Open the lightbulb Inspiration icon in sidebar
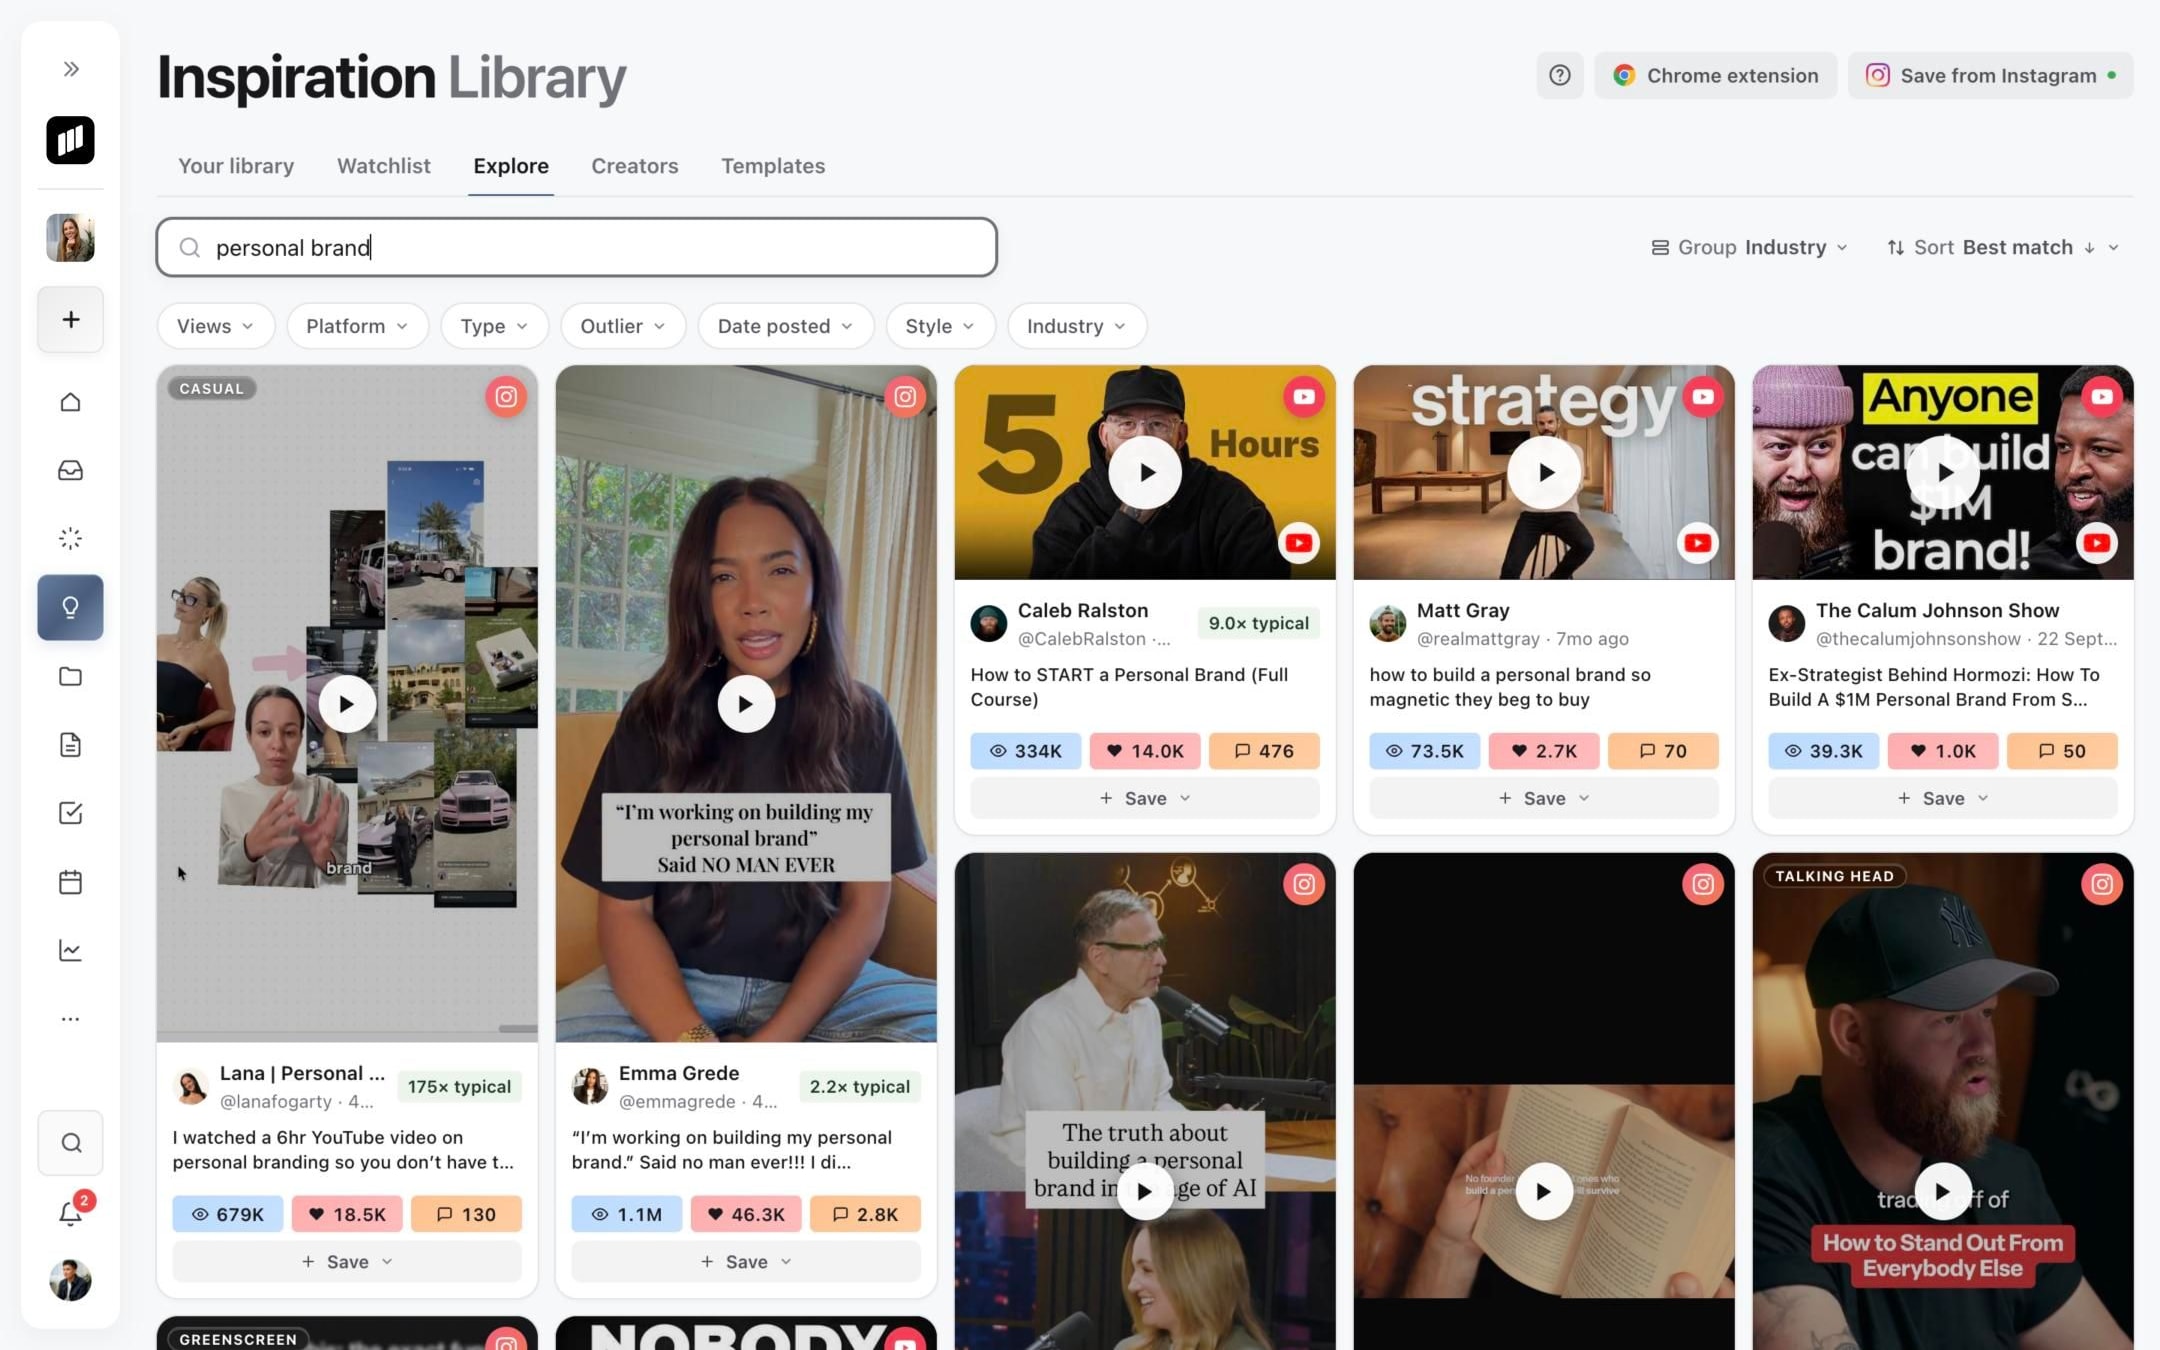 (x=70, y=607)
